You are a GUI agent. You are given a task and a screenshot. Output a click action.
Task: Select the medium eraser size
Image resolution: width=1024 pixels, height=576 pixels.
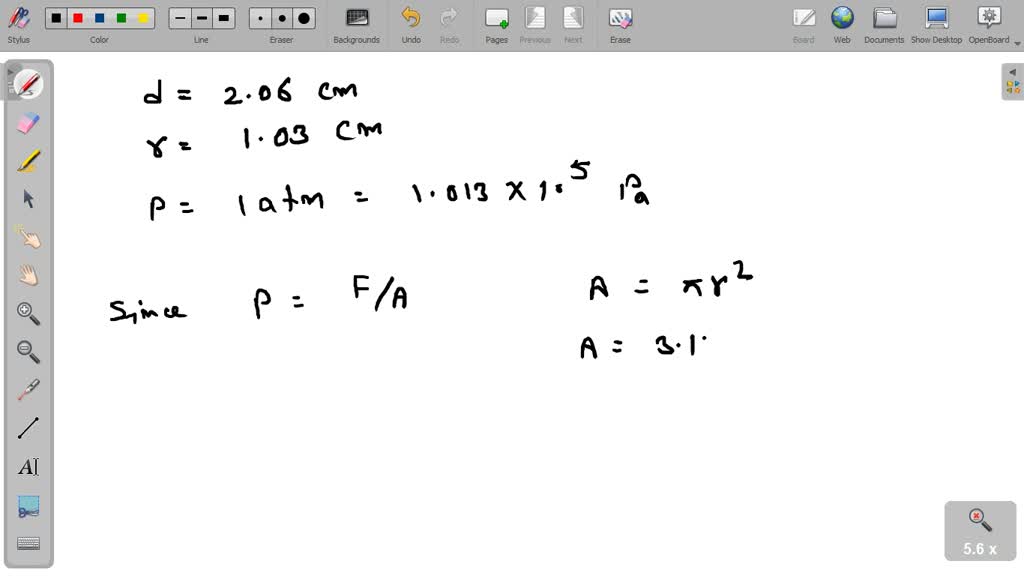tap(282, 18)
